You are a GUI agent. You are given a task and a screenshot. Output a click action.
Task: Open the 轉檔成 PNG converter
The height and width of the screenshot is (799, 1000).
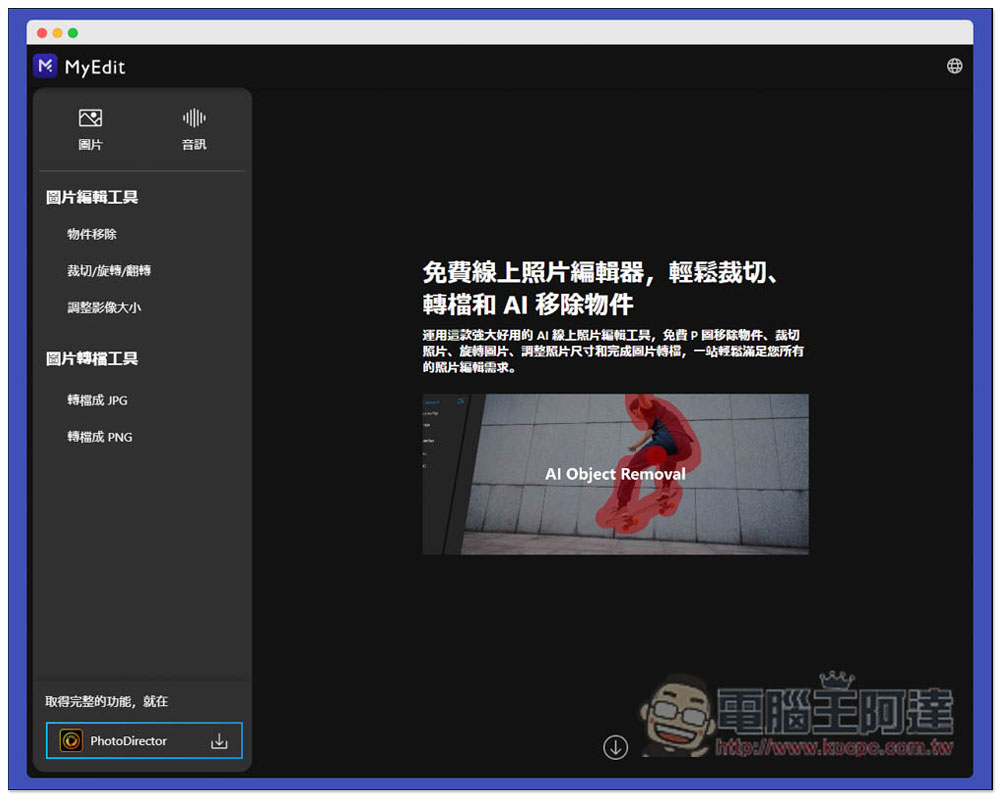pyautogui.click(x=99, y=437)
